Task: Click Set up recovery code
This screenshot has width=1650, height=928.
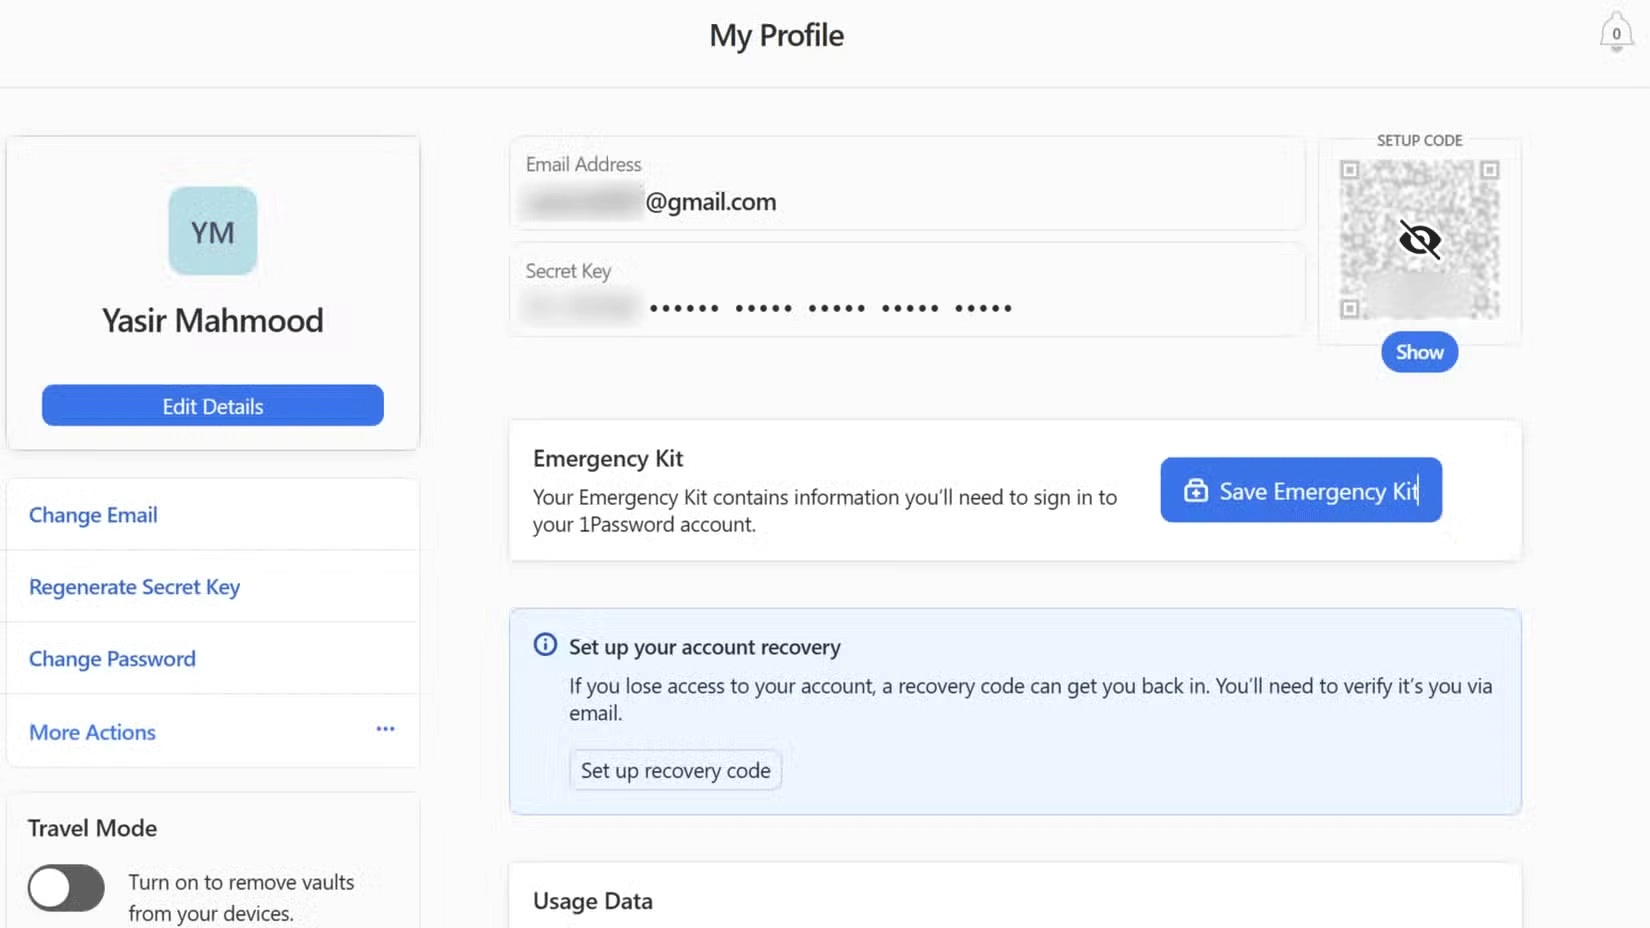Action: [x=675, y=770]
